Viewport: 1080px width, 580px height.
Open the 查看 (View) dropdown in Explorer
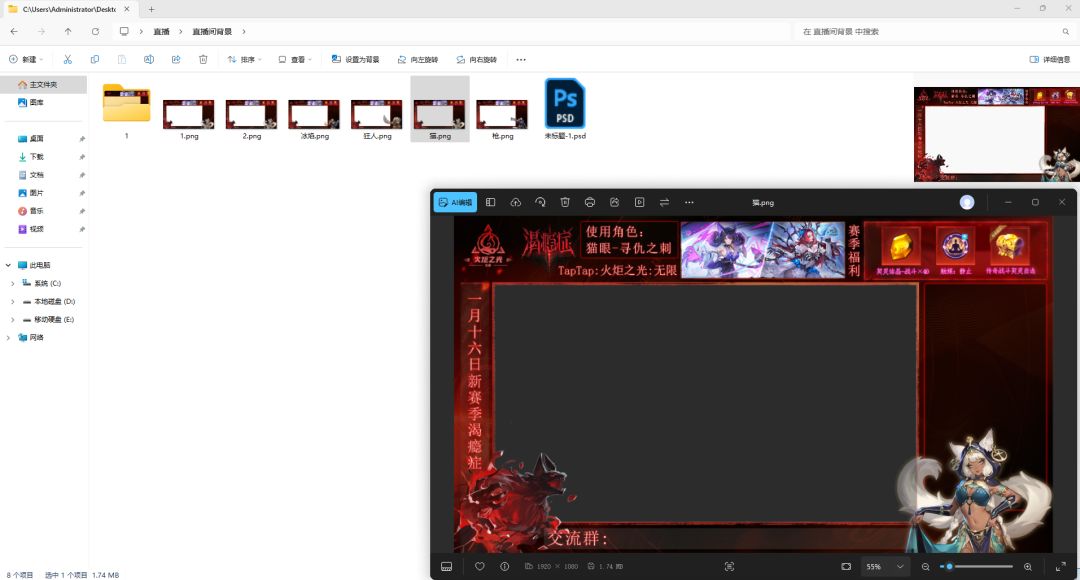[x=295, y=59]
